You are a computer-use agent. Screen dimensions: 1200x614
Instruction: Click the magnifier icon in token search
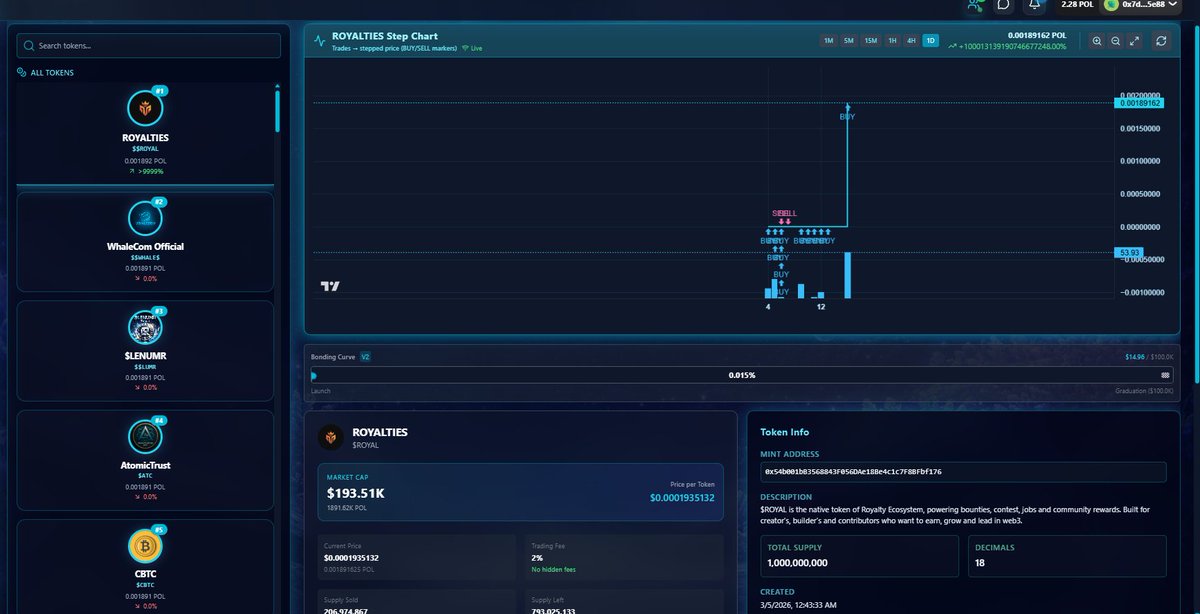click(x=29, y=46)
